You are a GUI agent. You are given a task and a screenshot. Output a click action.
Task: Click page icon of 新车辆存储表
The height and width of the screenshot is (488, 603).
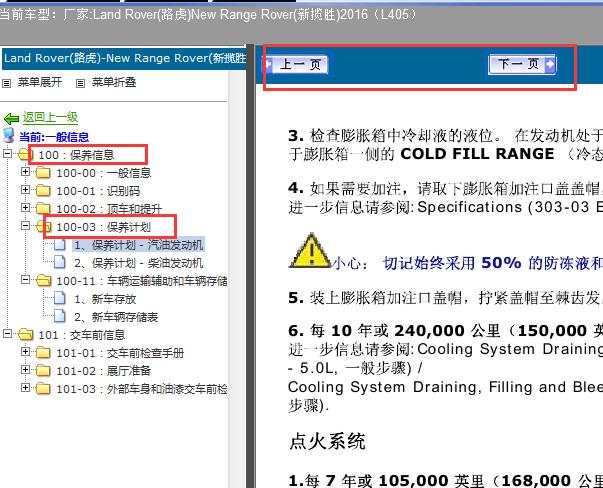pos(60,316)
